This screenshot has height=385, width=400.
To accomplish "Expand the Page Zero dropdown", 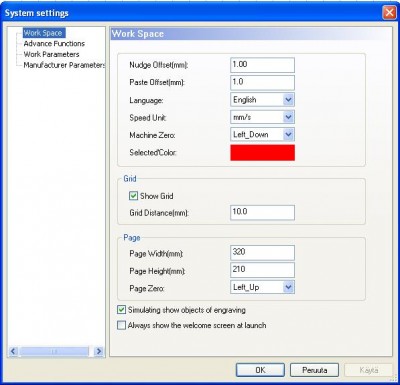I will point(288,287).
